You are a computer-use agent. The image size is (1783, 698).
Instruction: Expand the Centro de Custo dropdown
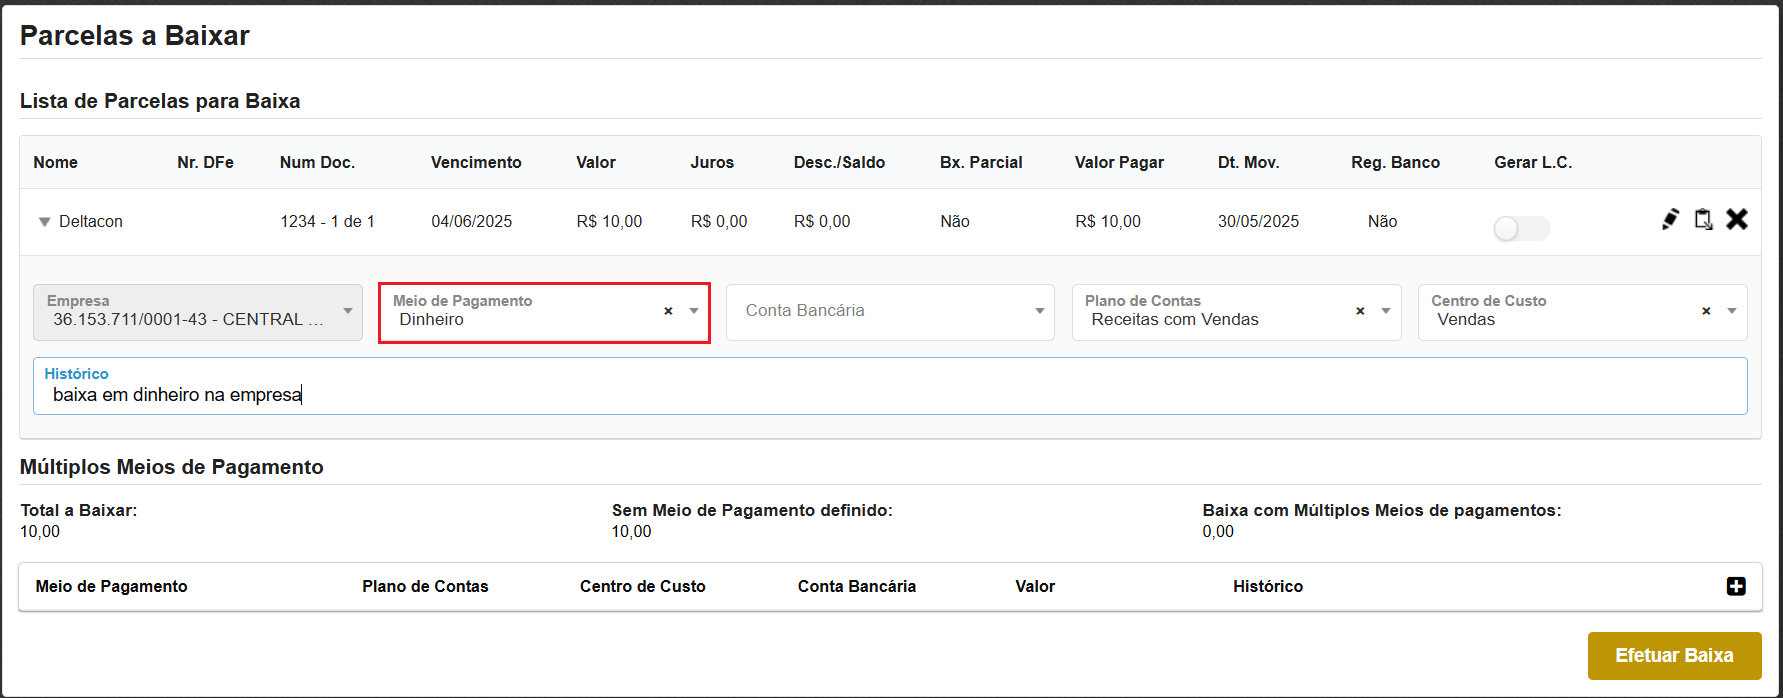pos(1732,312)
